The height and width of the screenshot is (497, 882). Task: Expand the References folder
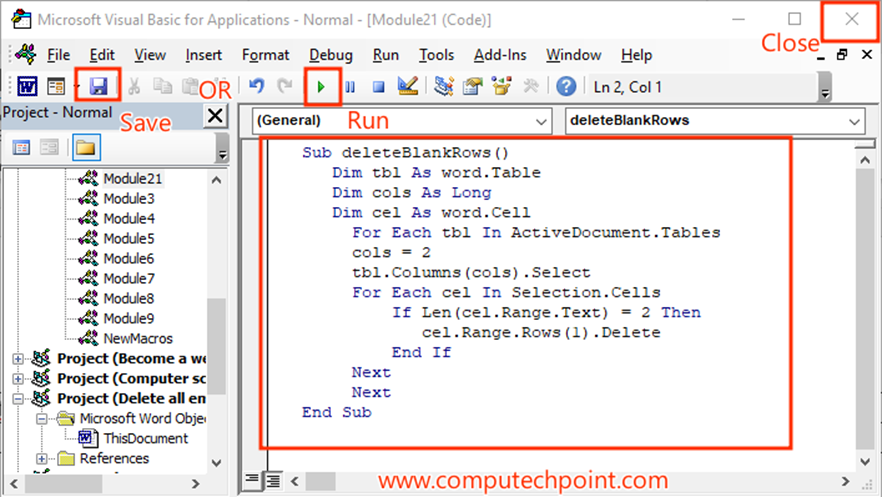[x=42, y=459]
